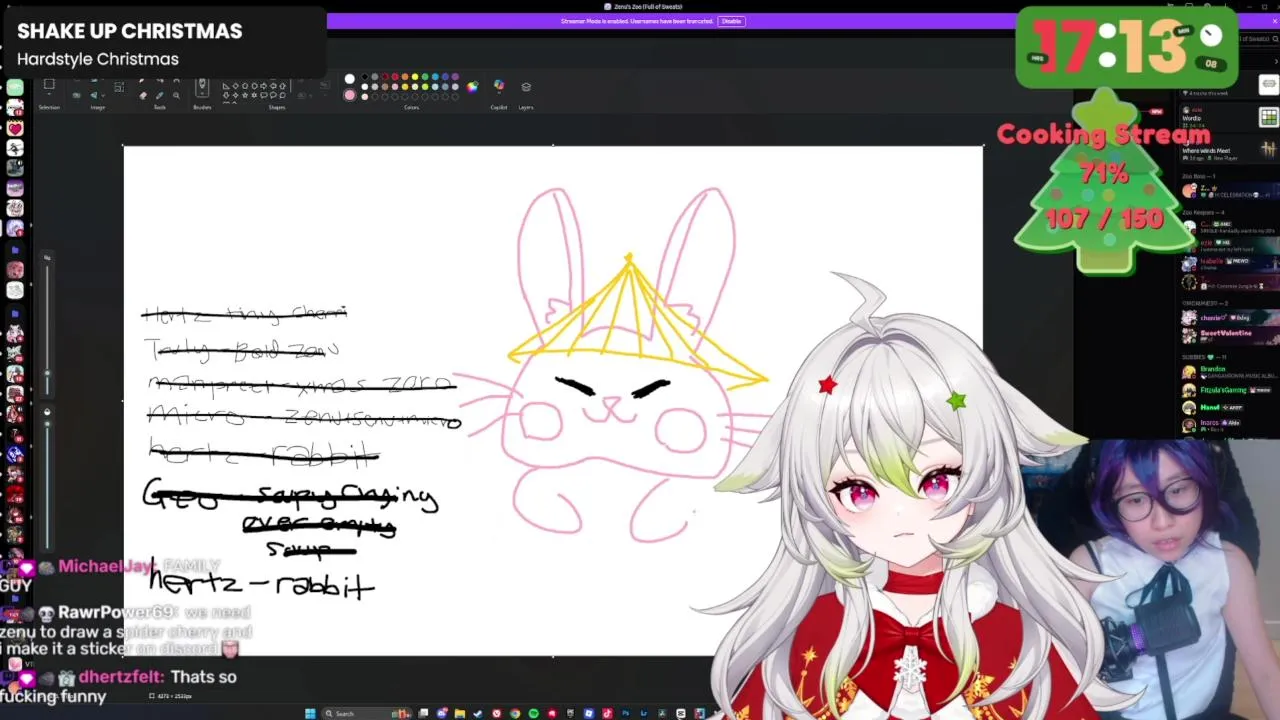Open File Explorer from the taskbar

pos(460,713)
